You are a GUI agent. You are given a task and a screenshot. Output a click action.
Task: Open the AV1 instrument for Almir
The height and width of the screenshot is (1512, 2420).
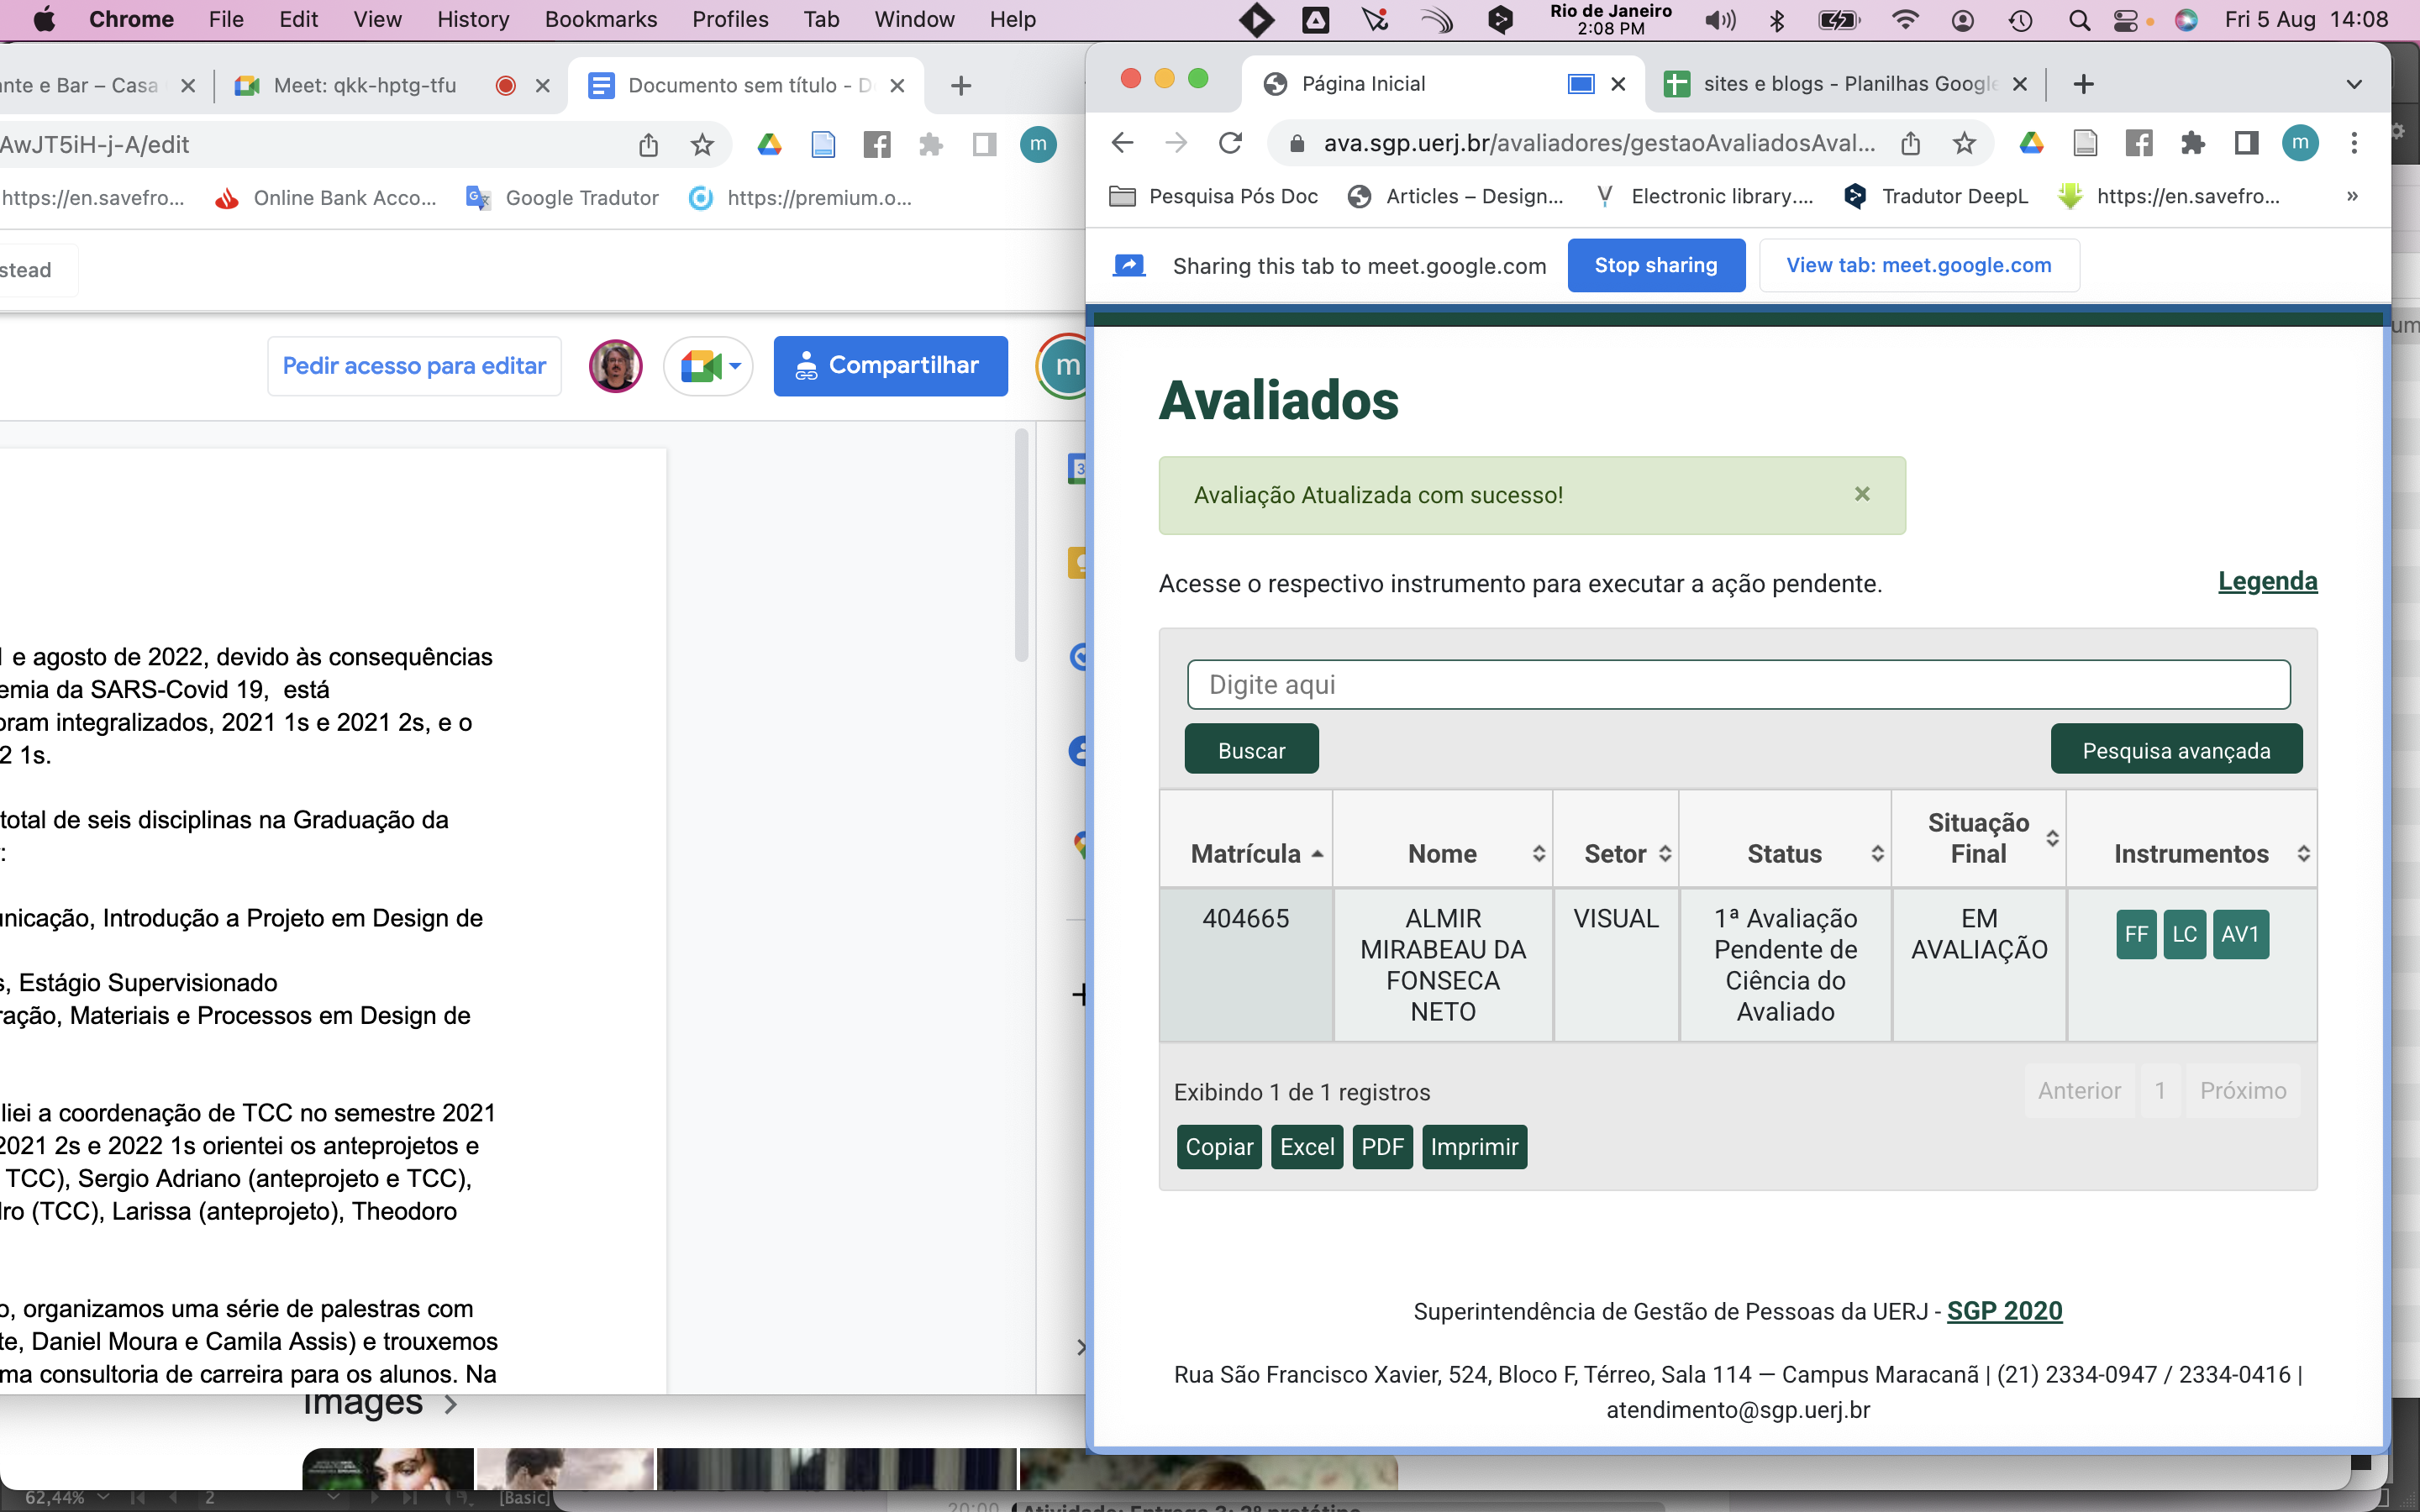coord(2240,934)
